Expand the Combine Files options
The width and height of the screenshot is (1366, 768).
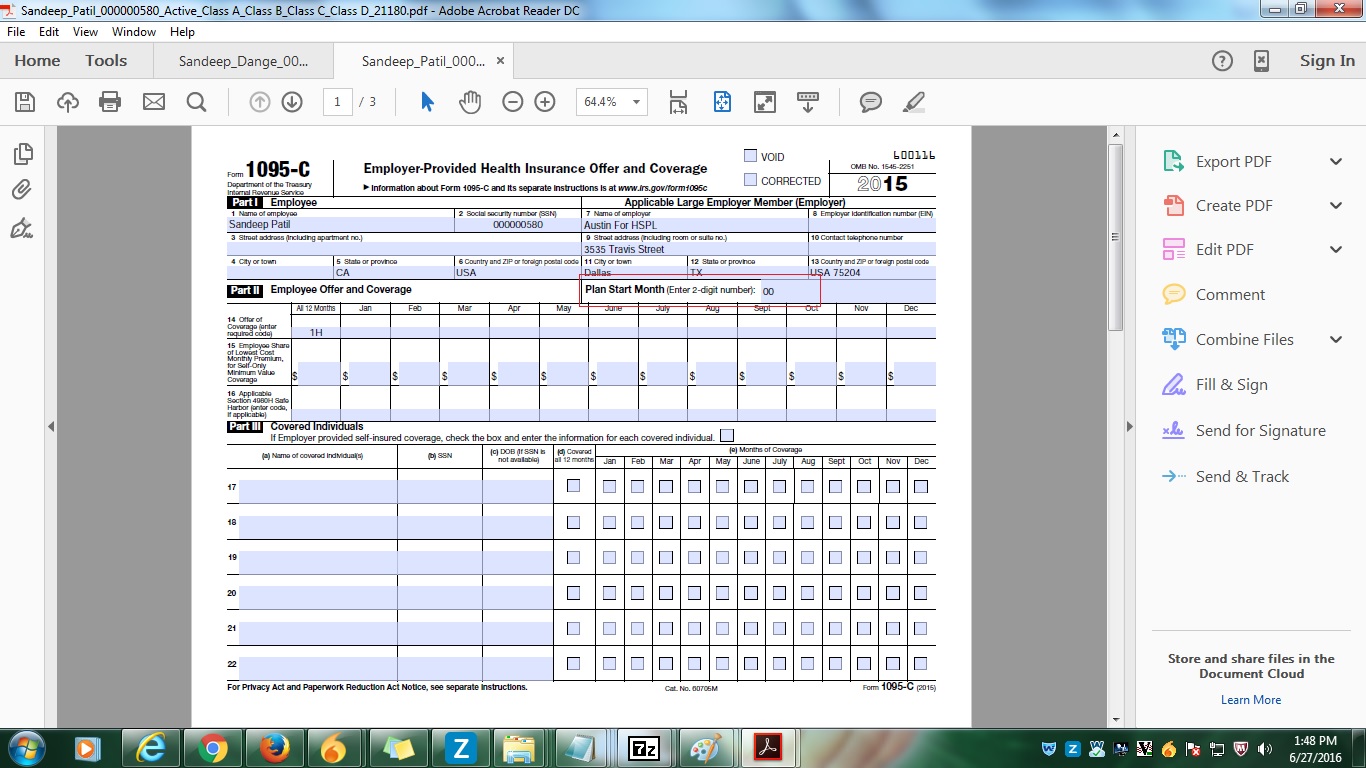(x=1335, y=340)
